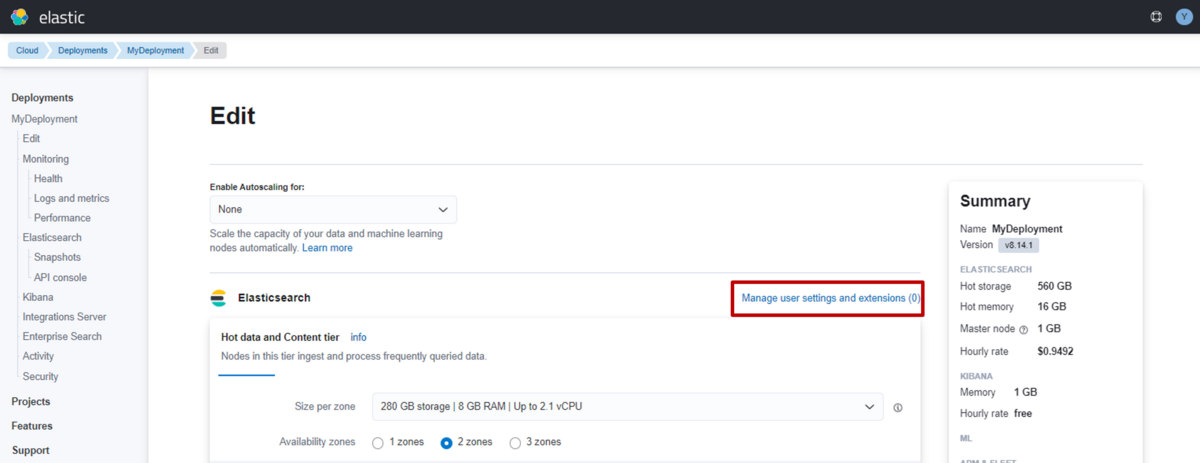Screen dimensions: 1200x463
Task: Open Features in sidebar
Action: click(x=32, y=426)
